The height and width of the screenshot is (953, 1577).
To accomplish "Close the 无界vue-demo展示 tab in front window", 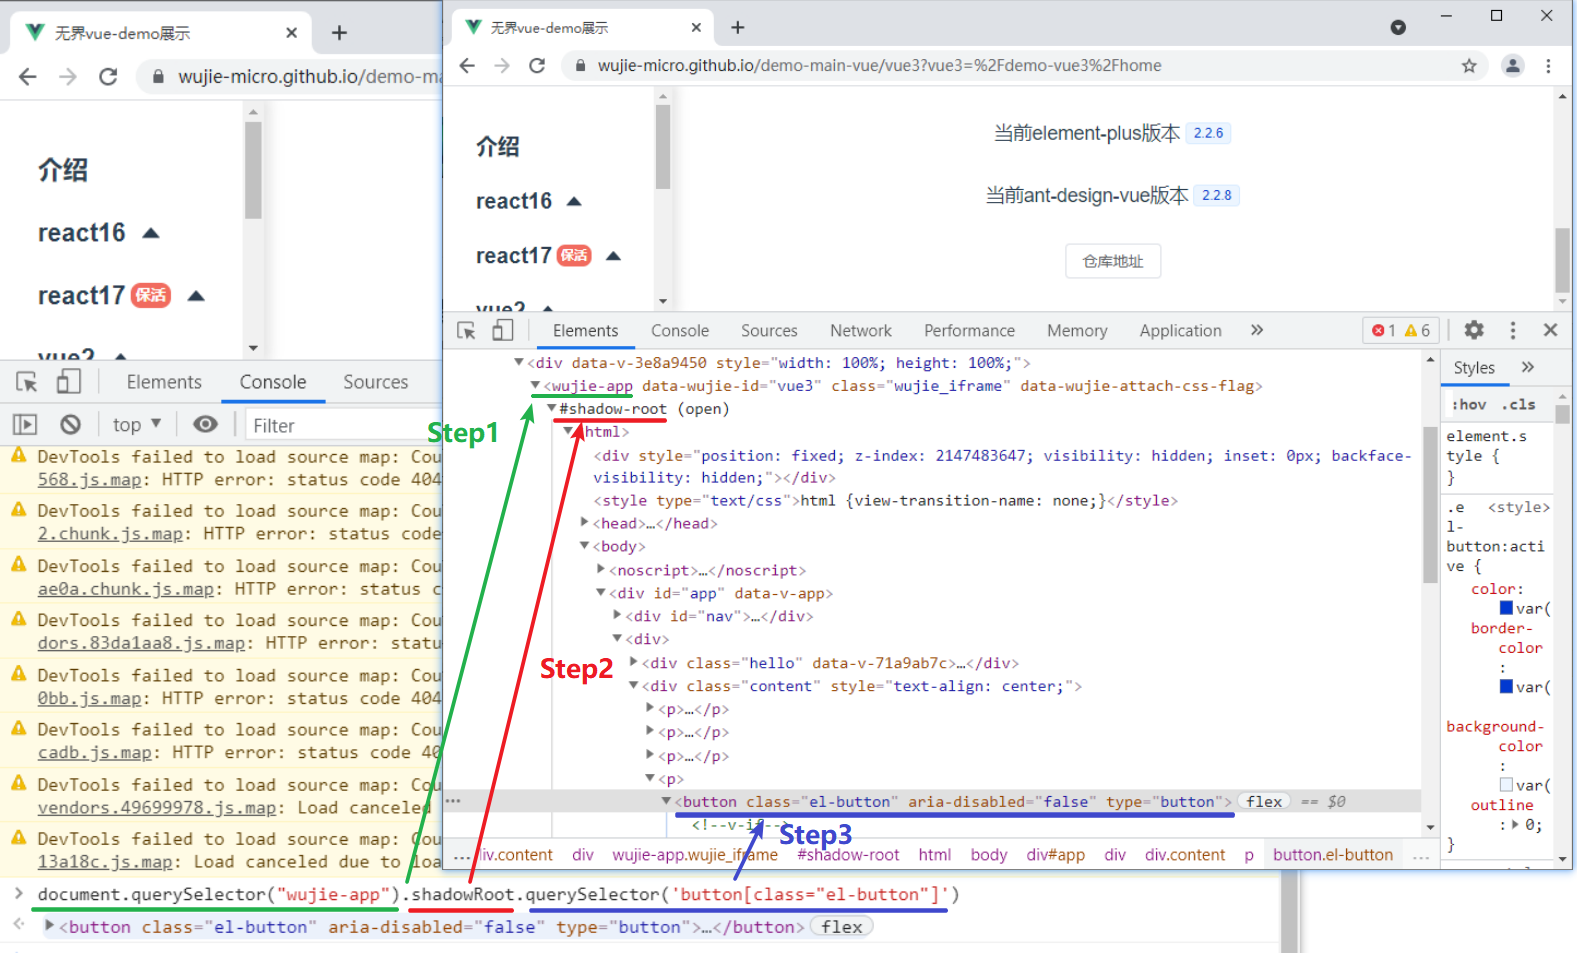I will pos(696,28).
